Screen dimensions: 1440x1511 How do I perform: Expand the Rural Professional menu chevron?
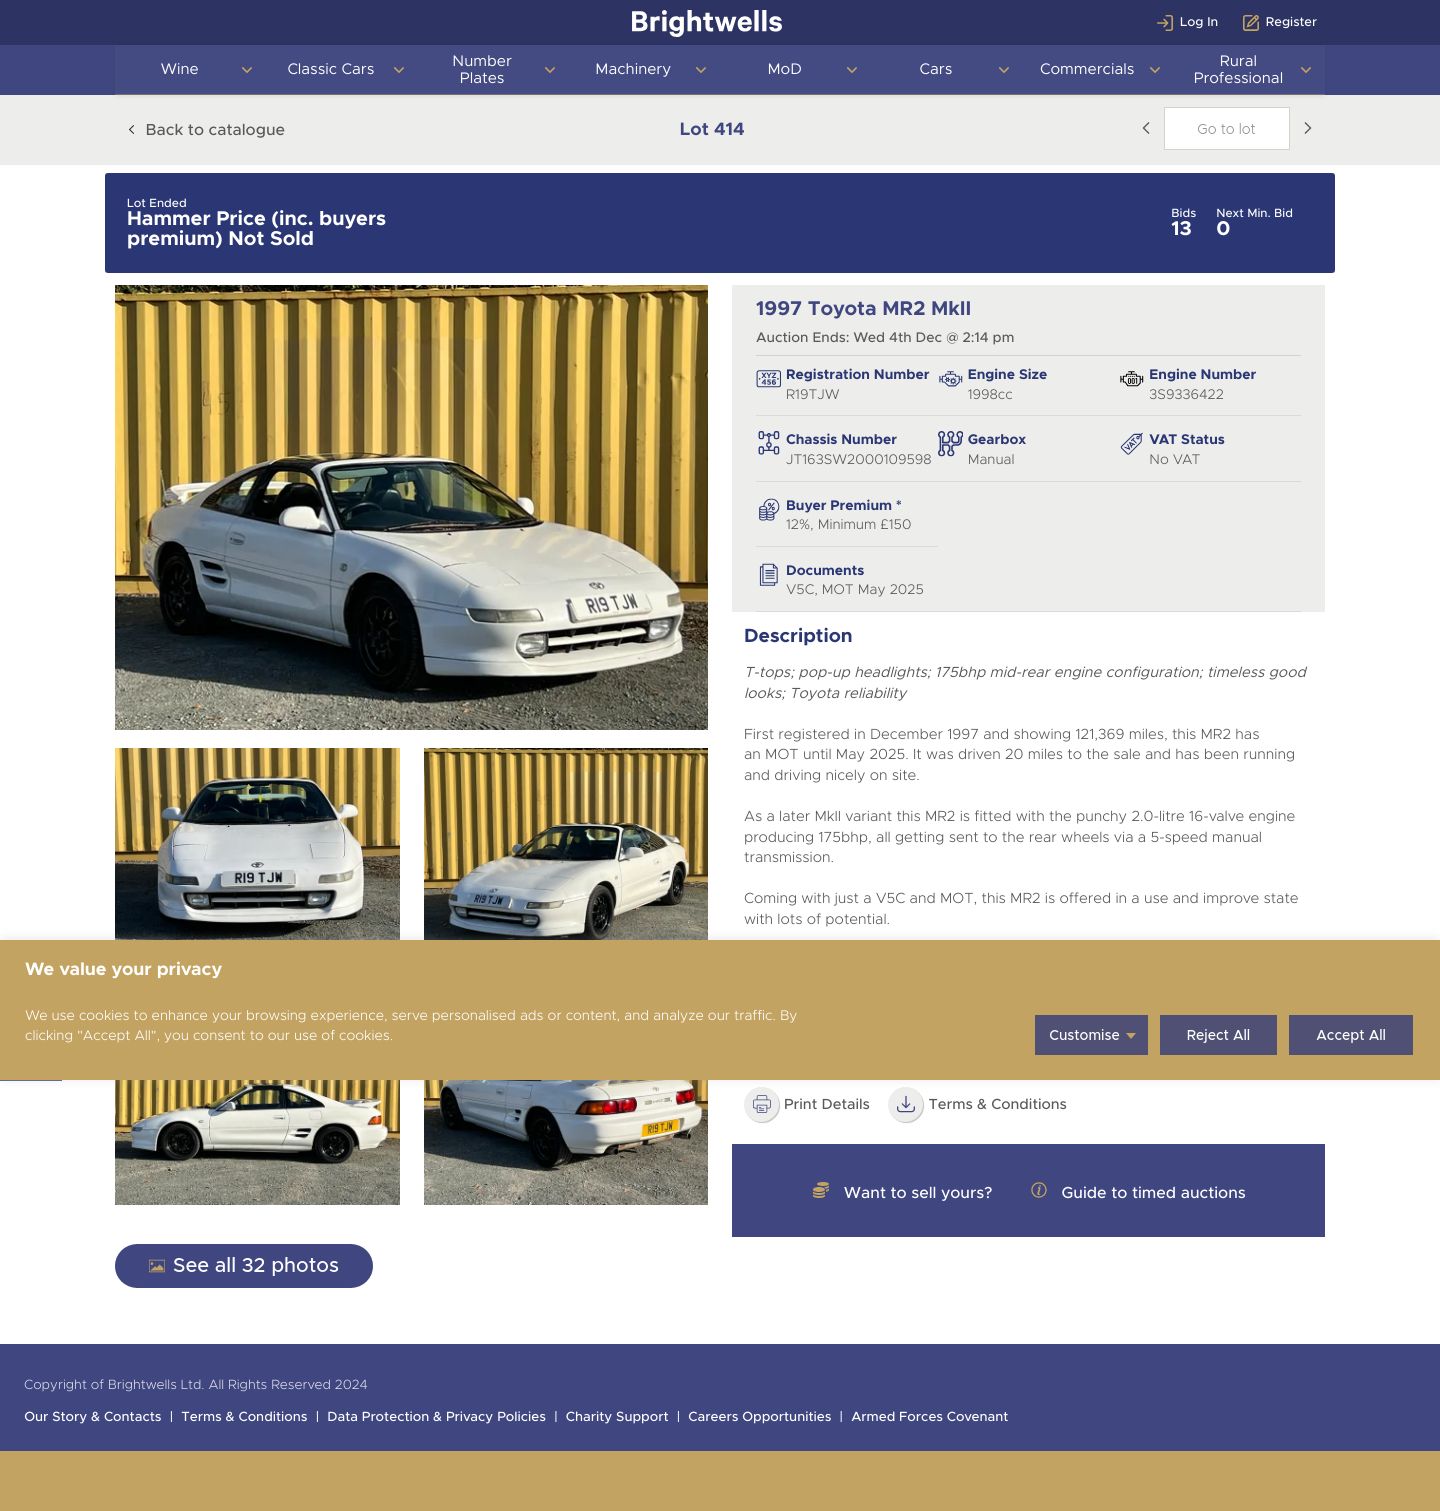click(1306, 70)
